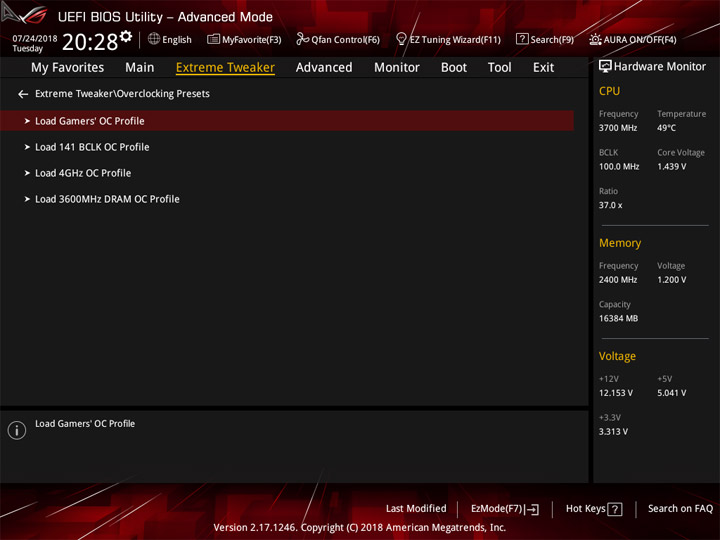Click the EzMode exit arrow icon
The width and height of the screenshot is (720, 540).
coord(532,509)
